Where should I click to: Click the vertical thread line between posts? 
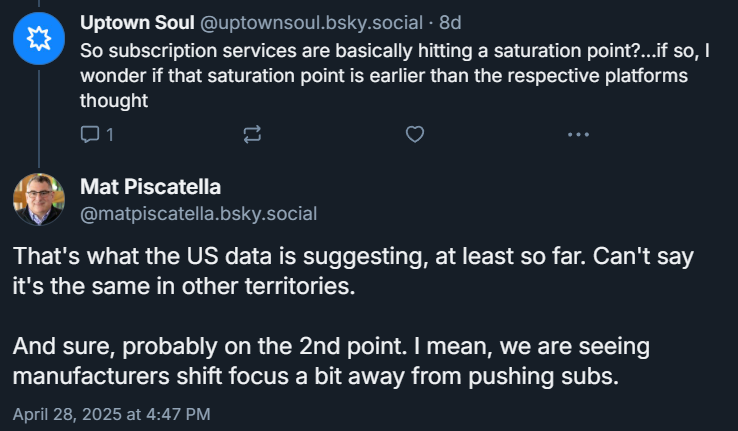[38, 120]
